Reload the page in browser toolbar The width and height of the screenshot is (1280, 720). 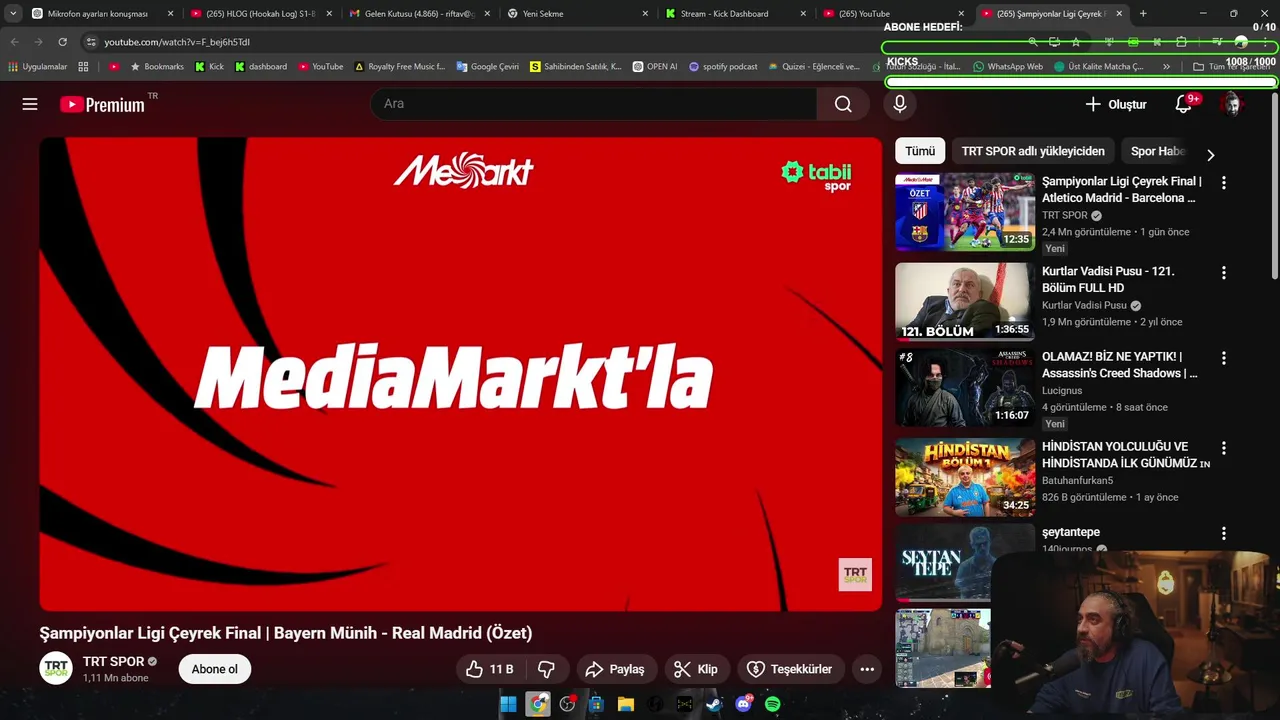click(x=62, y=42)
